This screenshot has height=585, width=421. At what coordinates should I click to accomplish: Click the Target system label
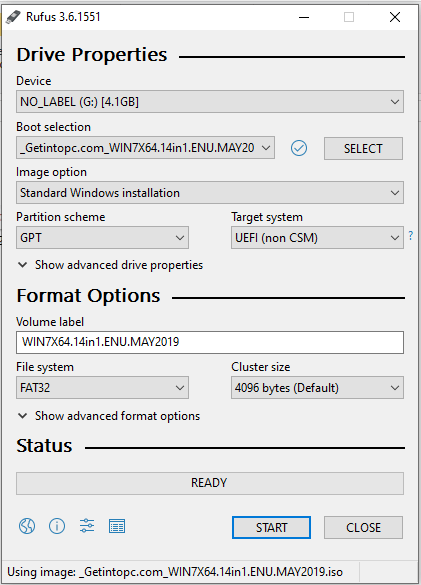(x=267, y=217)
